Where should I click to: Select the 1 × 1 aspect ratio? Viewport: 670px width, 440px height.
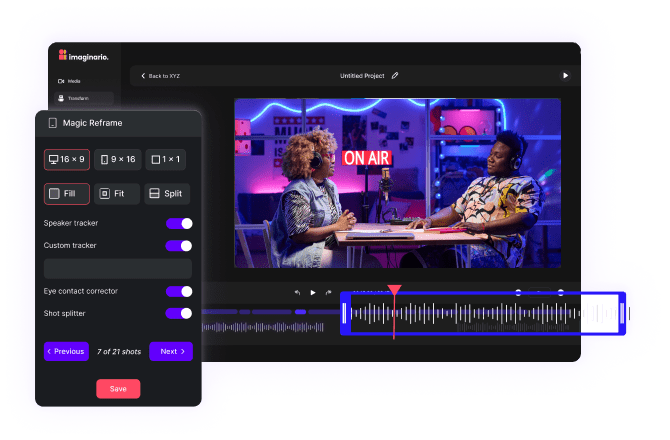[166, 159]
